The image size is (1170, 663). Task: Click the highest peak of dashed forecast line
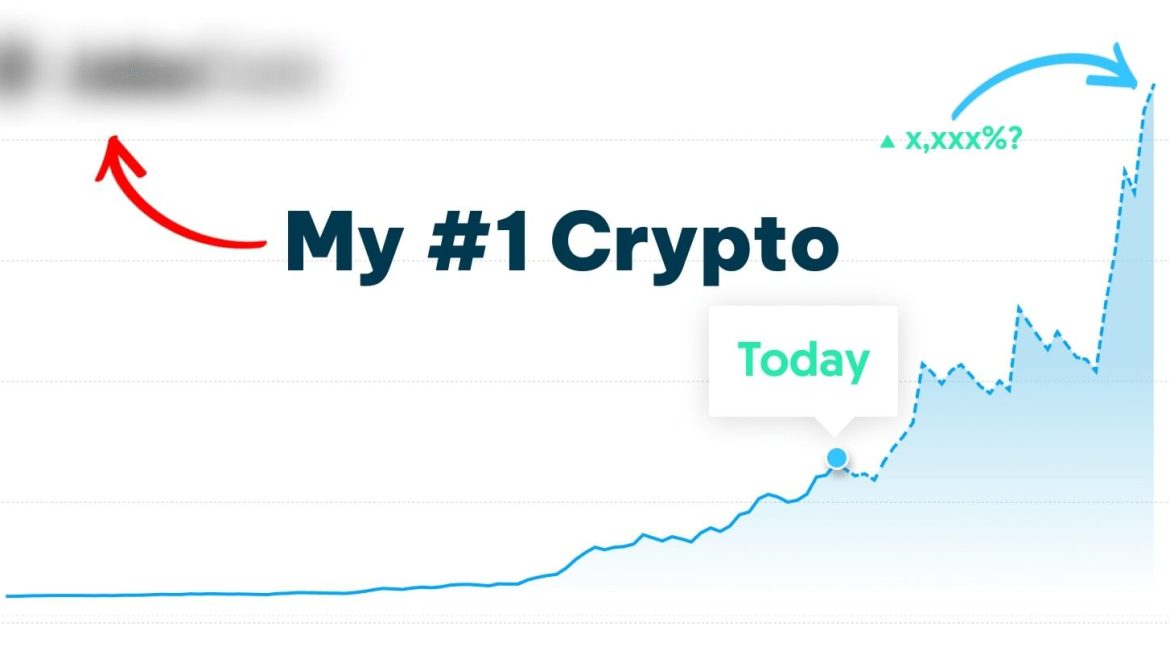(1153, 87)
